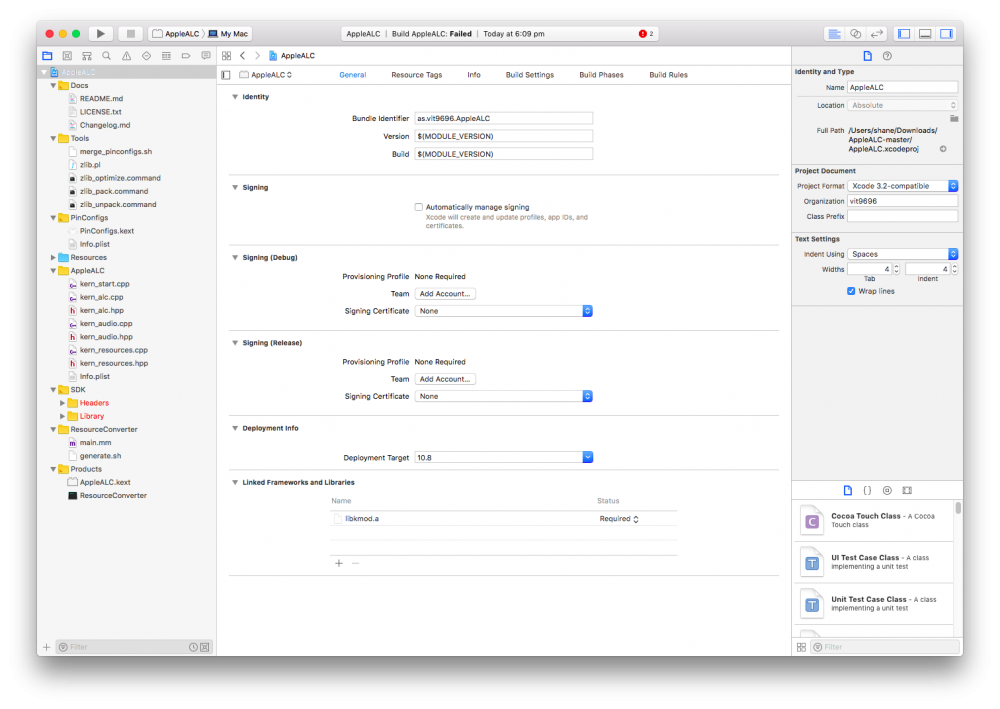Open the Test navigator diamond icon

tap(146, 56)
